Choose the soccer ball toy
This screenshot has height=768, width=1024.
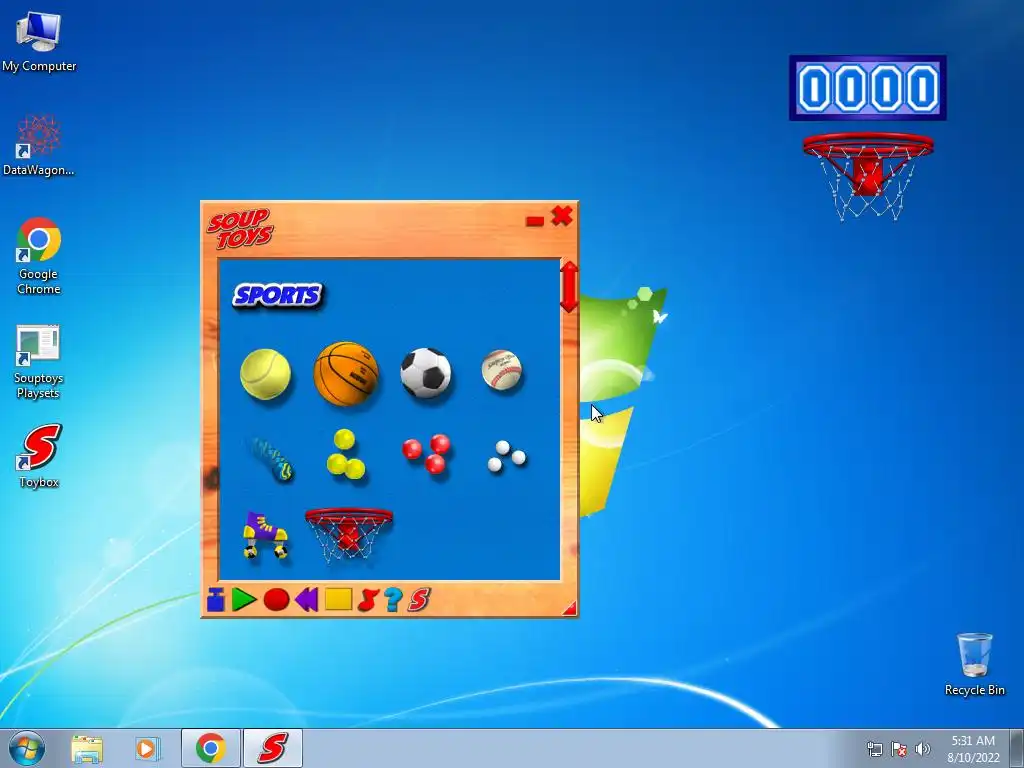click(426, 373)
